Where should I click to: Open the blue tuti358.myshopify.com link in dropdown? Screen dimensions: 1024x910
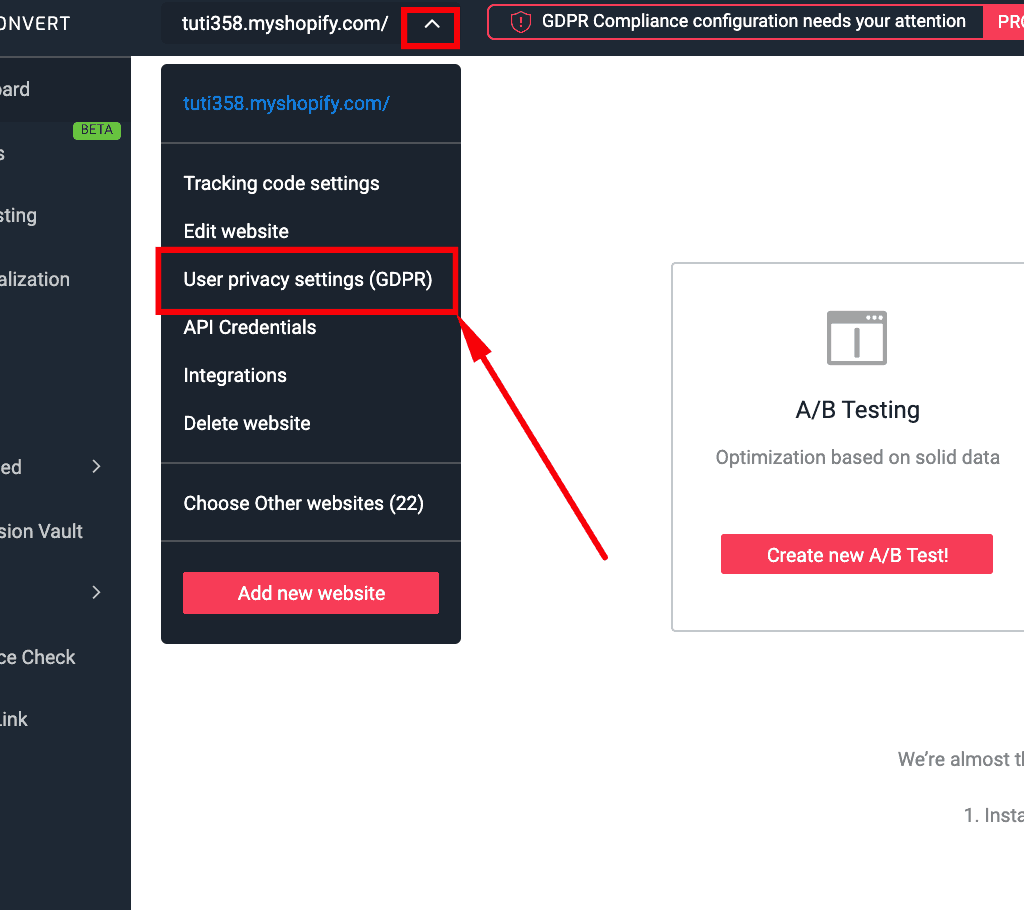(x=286, y=103)
